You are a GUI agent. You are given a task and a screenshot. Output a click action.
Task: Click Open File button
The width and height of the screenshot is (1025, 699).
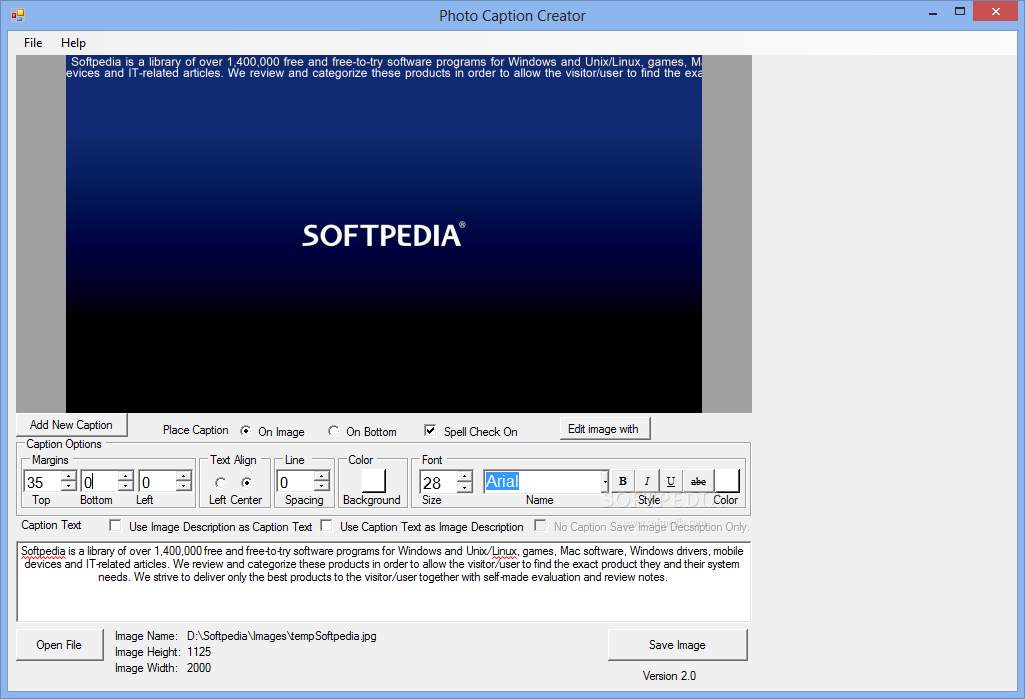[x=59, y=645]
